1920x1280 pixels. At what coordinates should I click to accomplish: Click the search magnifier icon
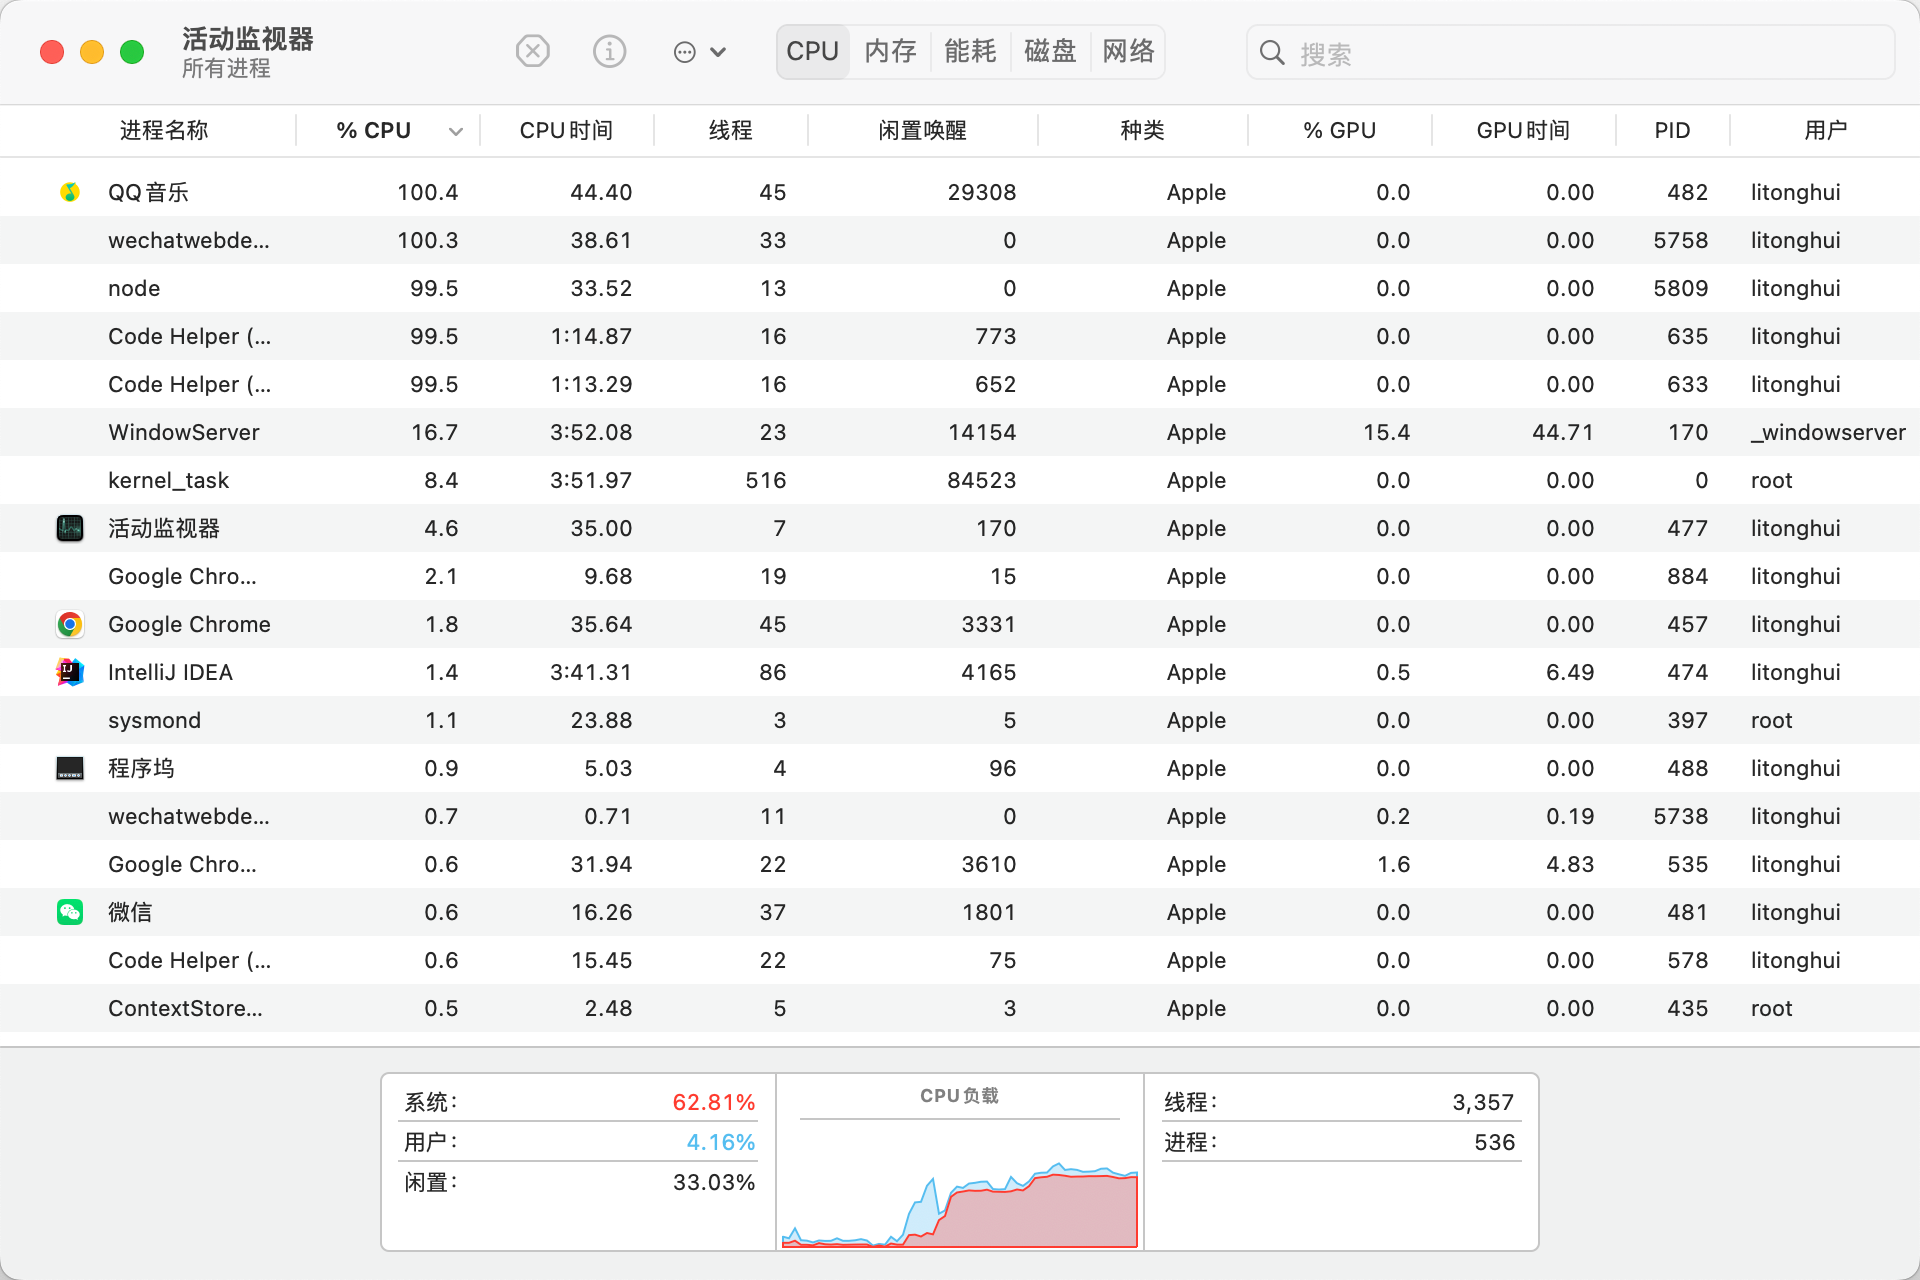(1272, 53)
